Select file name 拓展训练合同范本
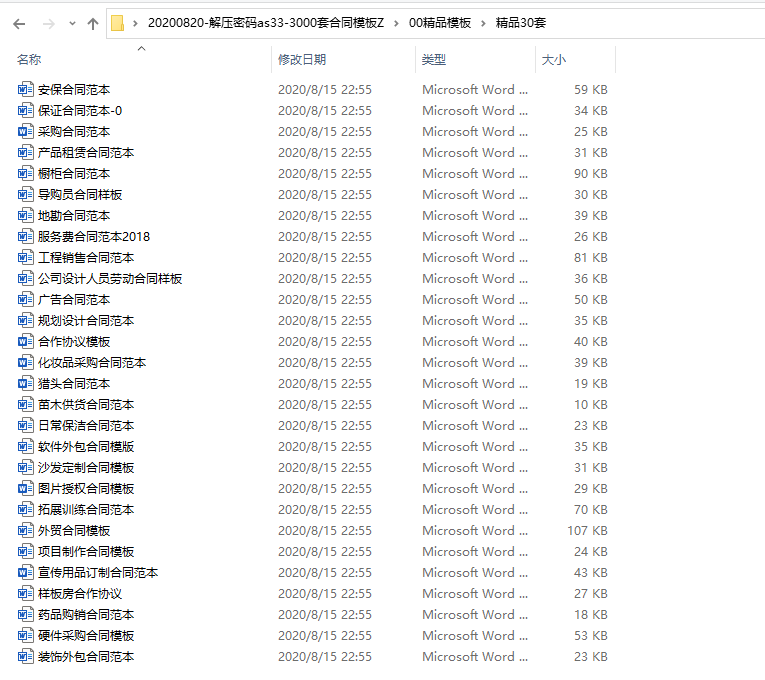Screen dimensions: 765x680 point(86,509)
